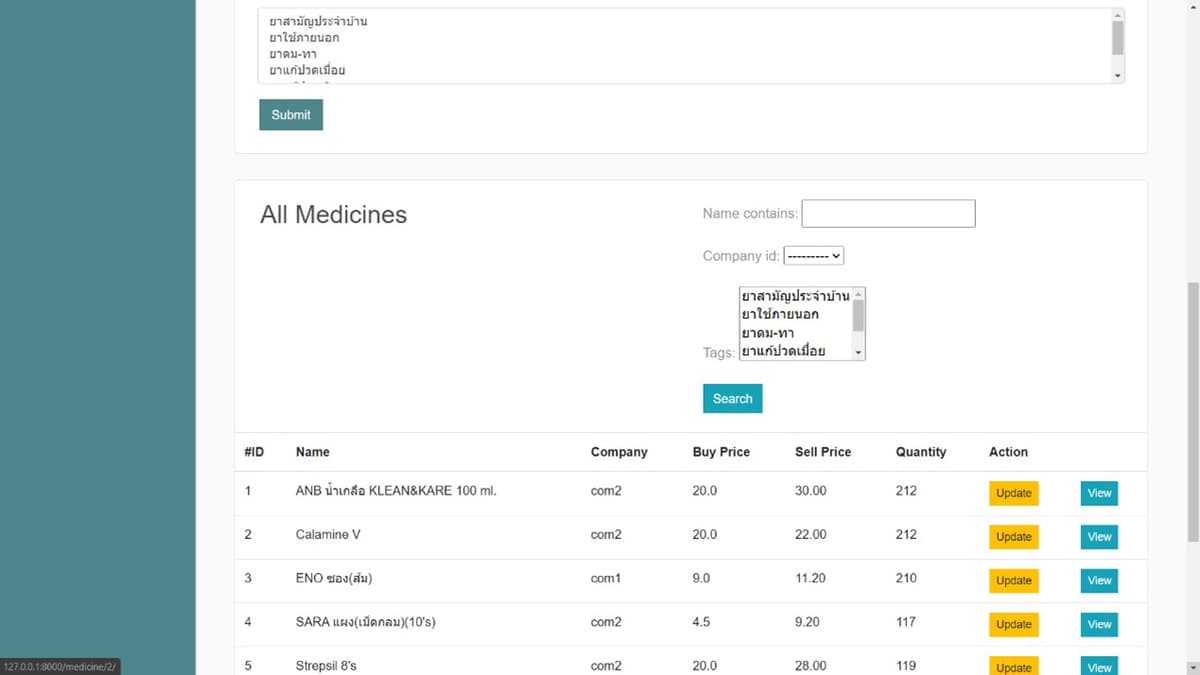The image size is (1200, 675).
Task: Focus the Name contains text field
Action: pyautogui.click(x=888, y=213)
